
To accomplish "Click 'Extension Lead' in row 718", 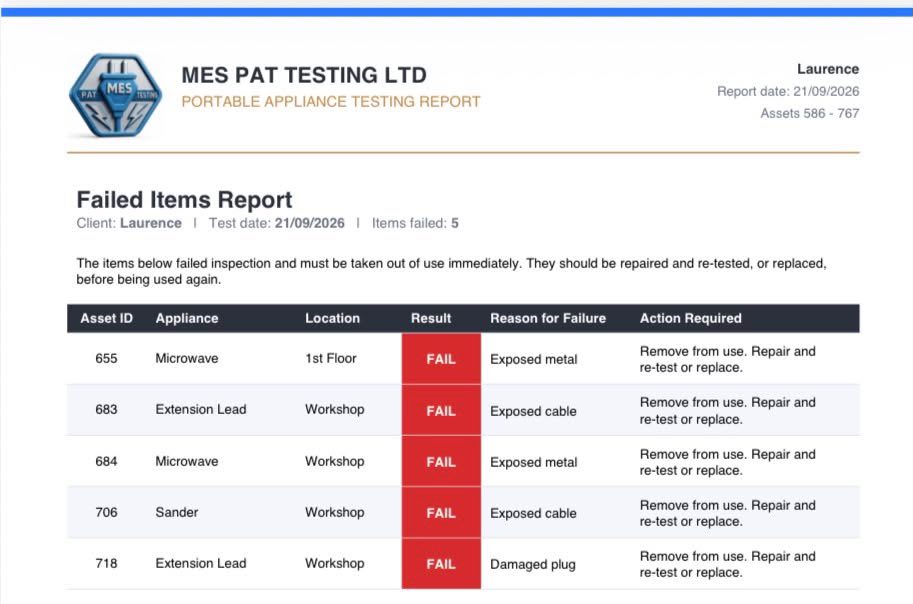I will click(x=201, y=563).
